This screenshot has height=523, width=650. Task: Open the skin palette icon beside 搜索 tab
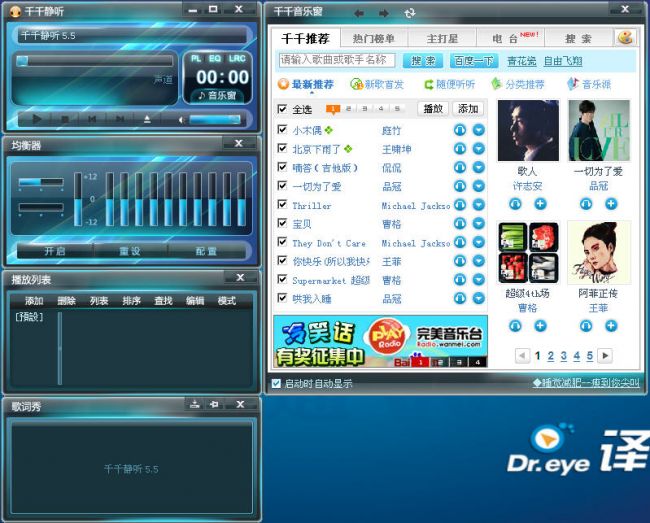point(625,38)
